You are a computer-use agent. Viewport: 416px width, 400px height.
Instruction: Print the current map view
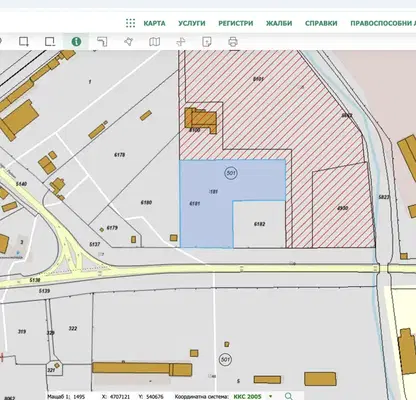(x=233, y=42)
